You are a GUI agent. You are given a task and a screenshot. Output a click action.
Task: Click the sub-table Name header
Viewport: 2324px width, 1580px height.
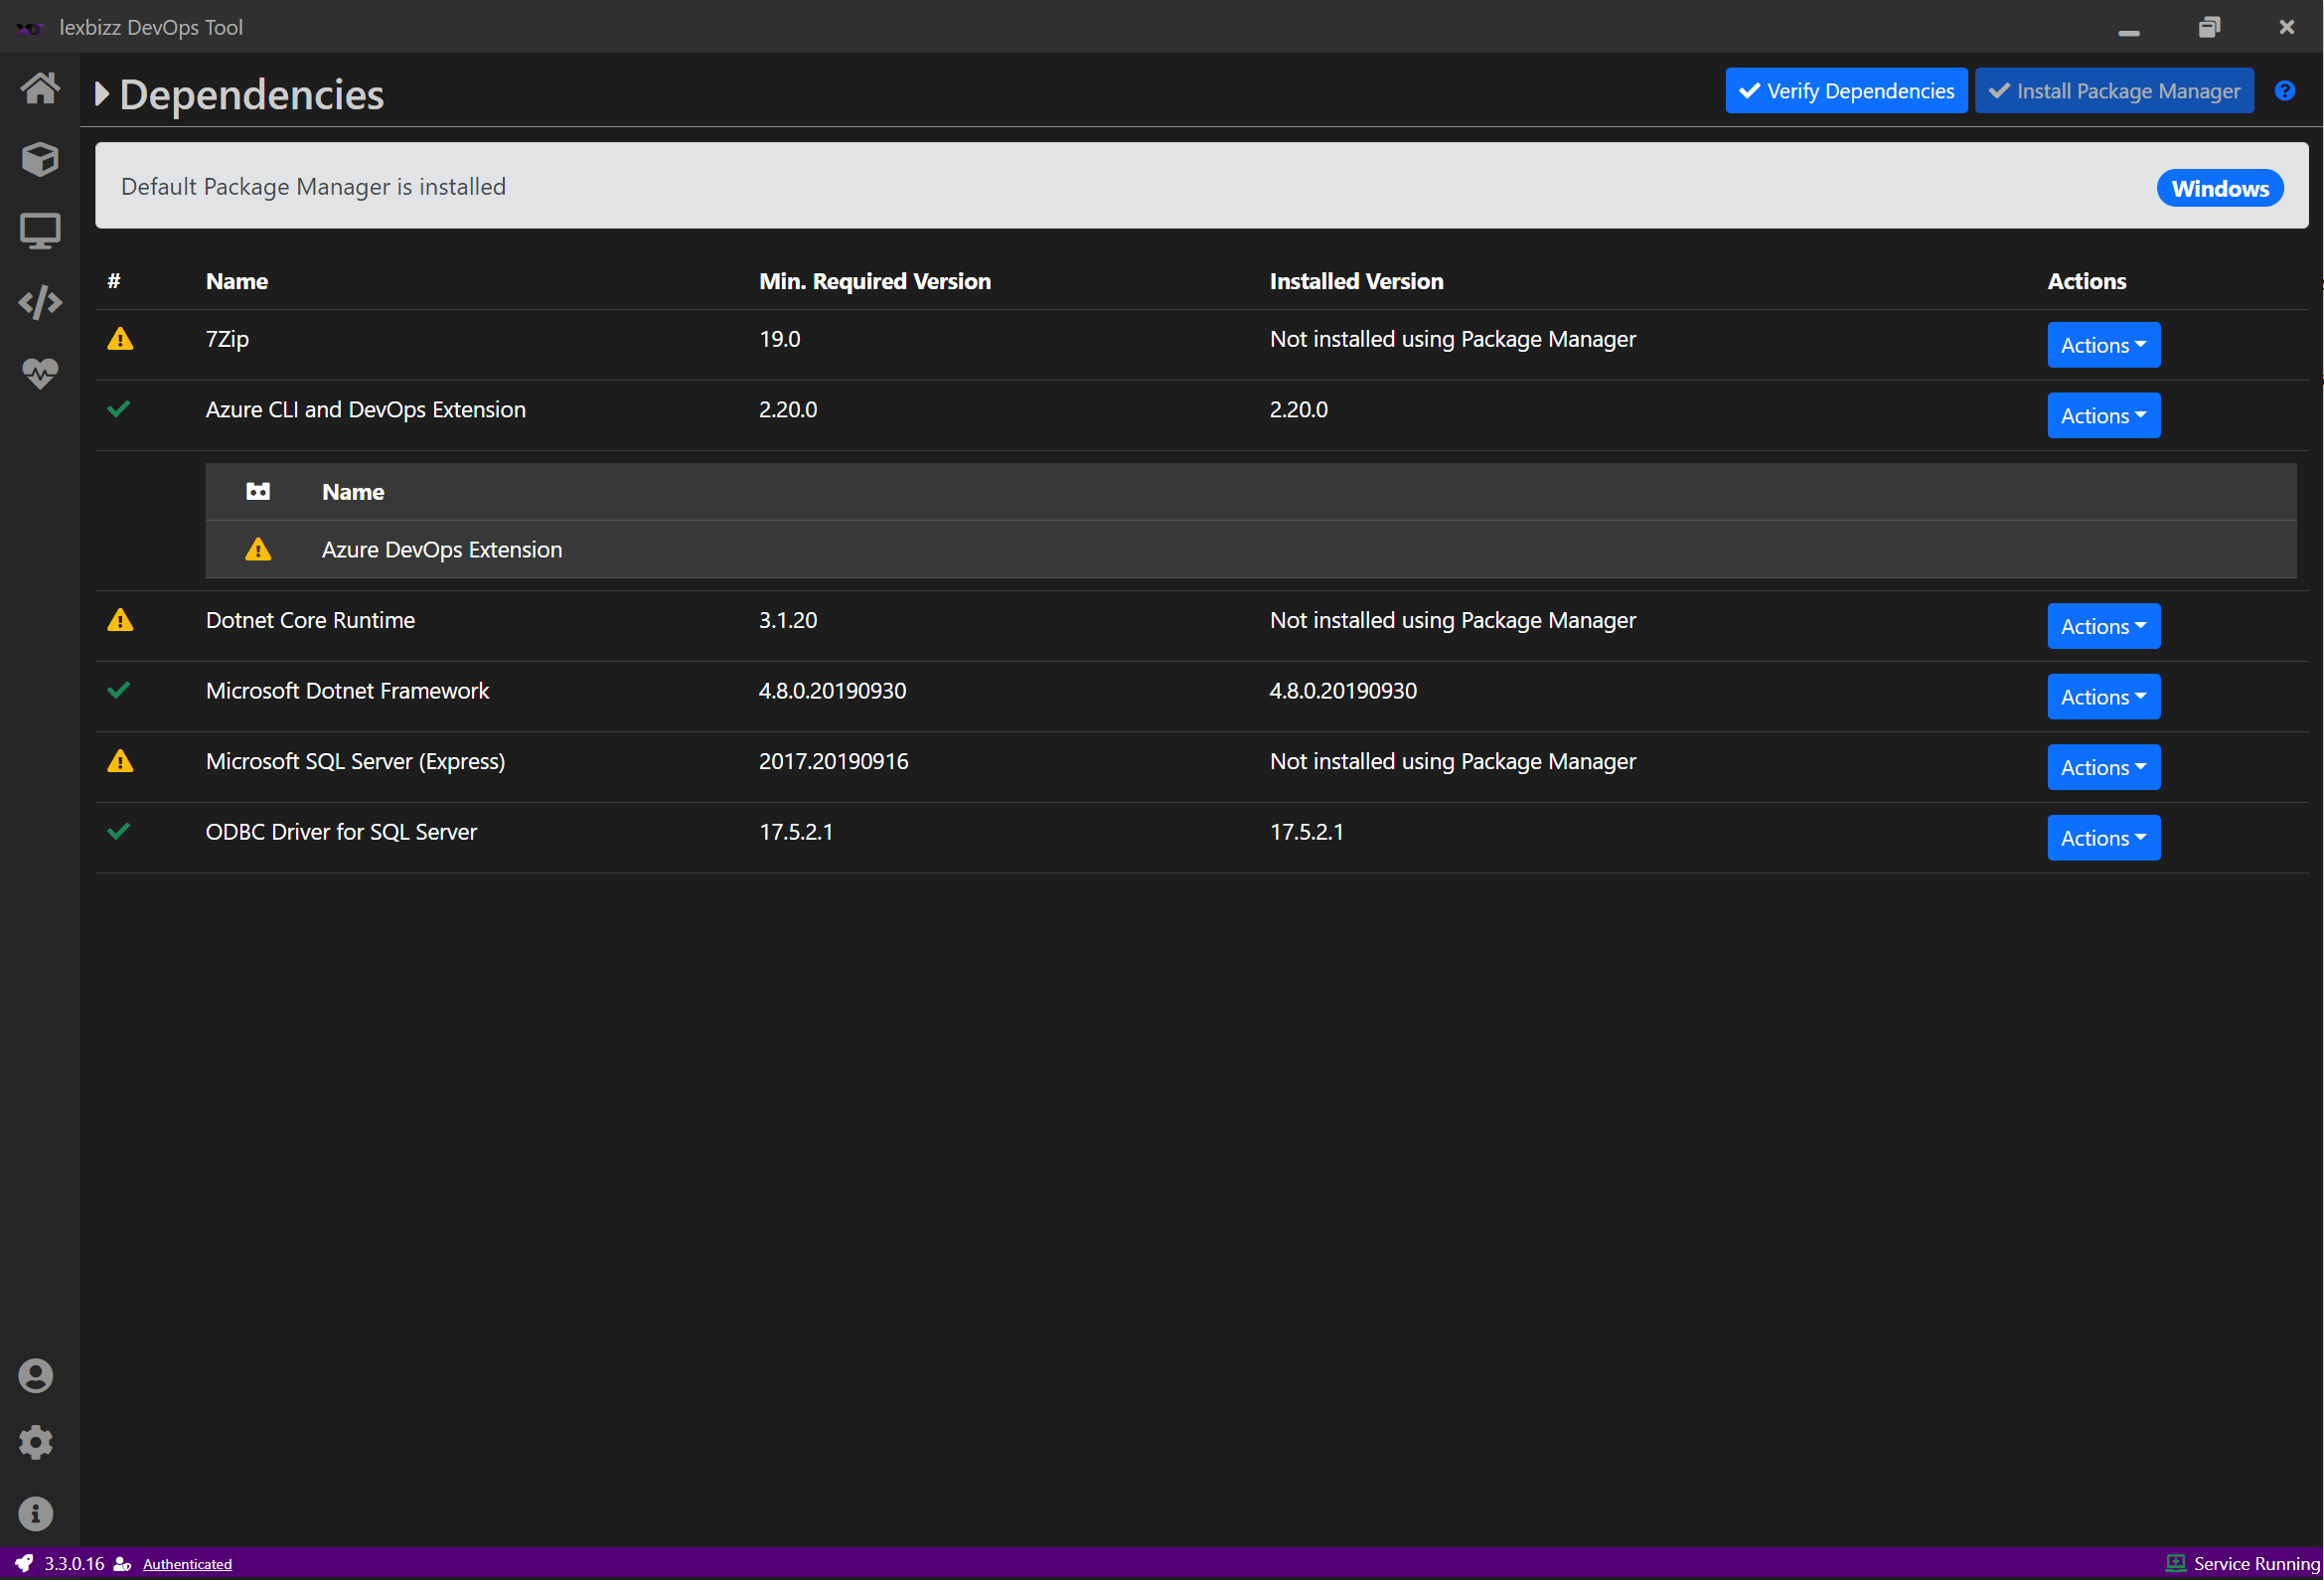coord(353,491)
